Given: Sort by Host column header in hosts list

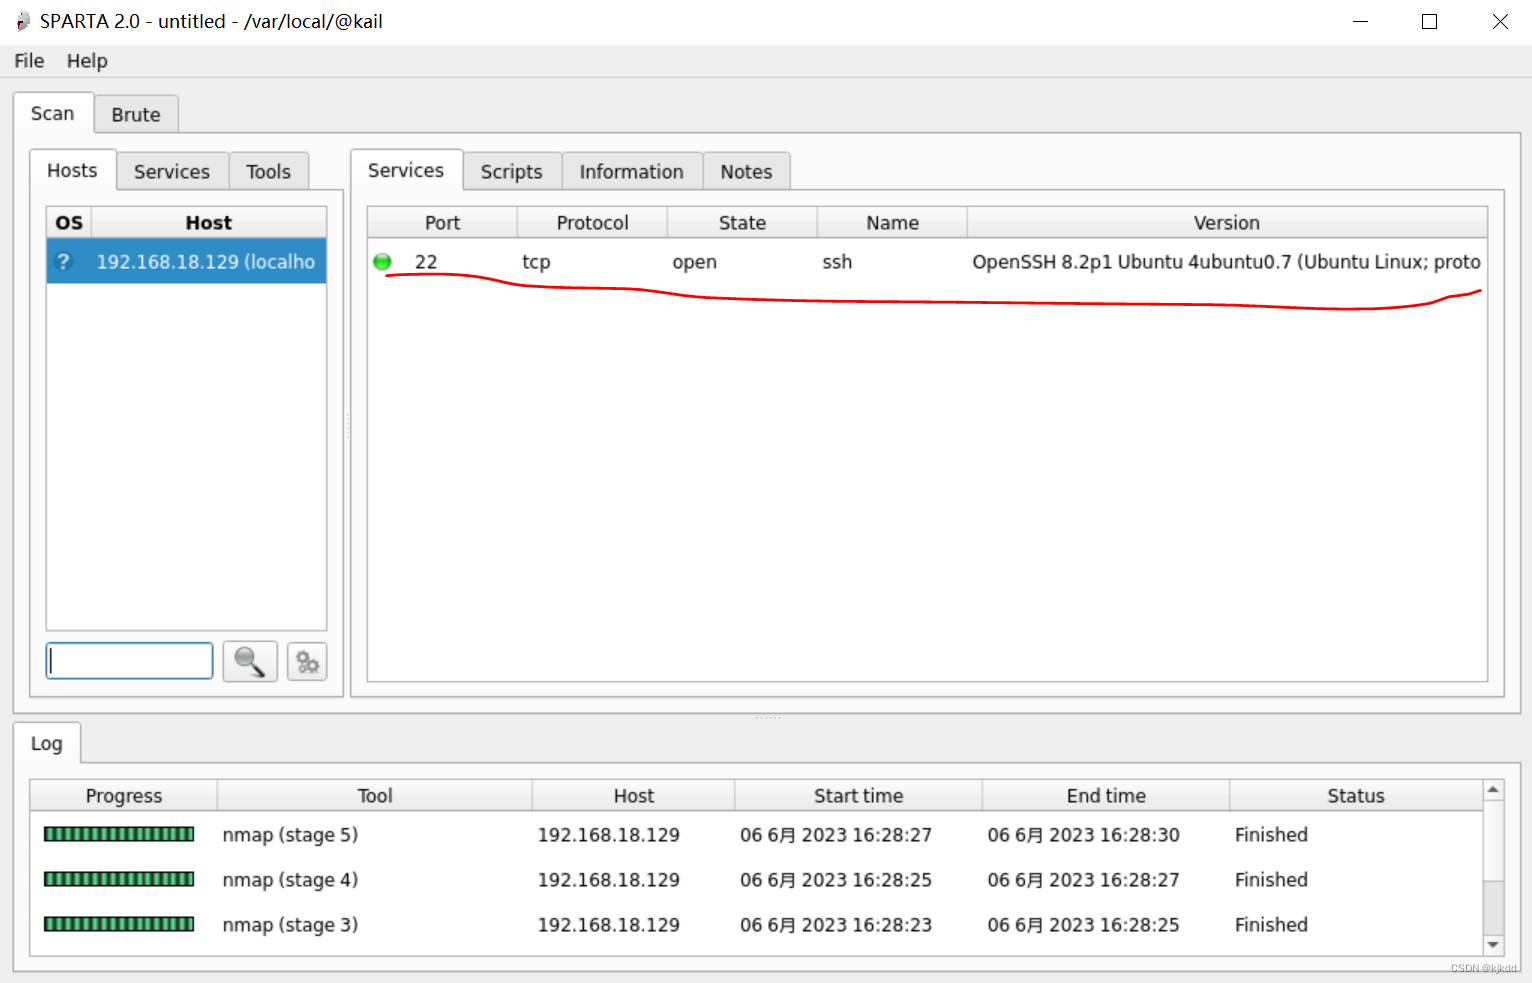Looking at the screenshot, I should pyautogui.click(x=209, y=222).
